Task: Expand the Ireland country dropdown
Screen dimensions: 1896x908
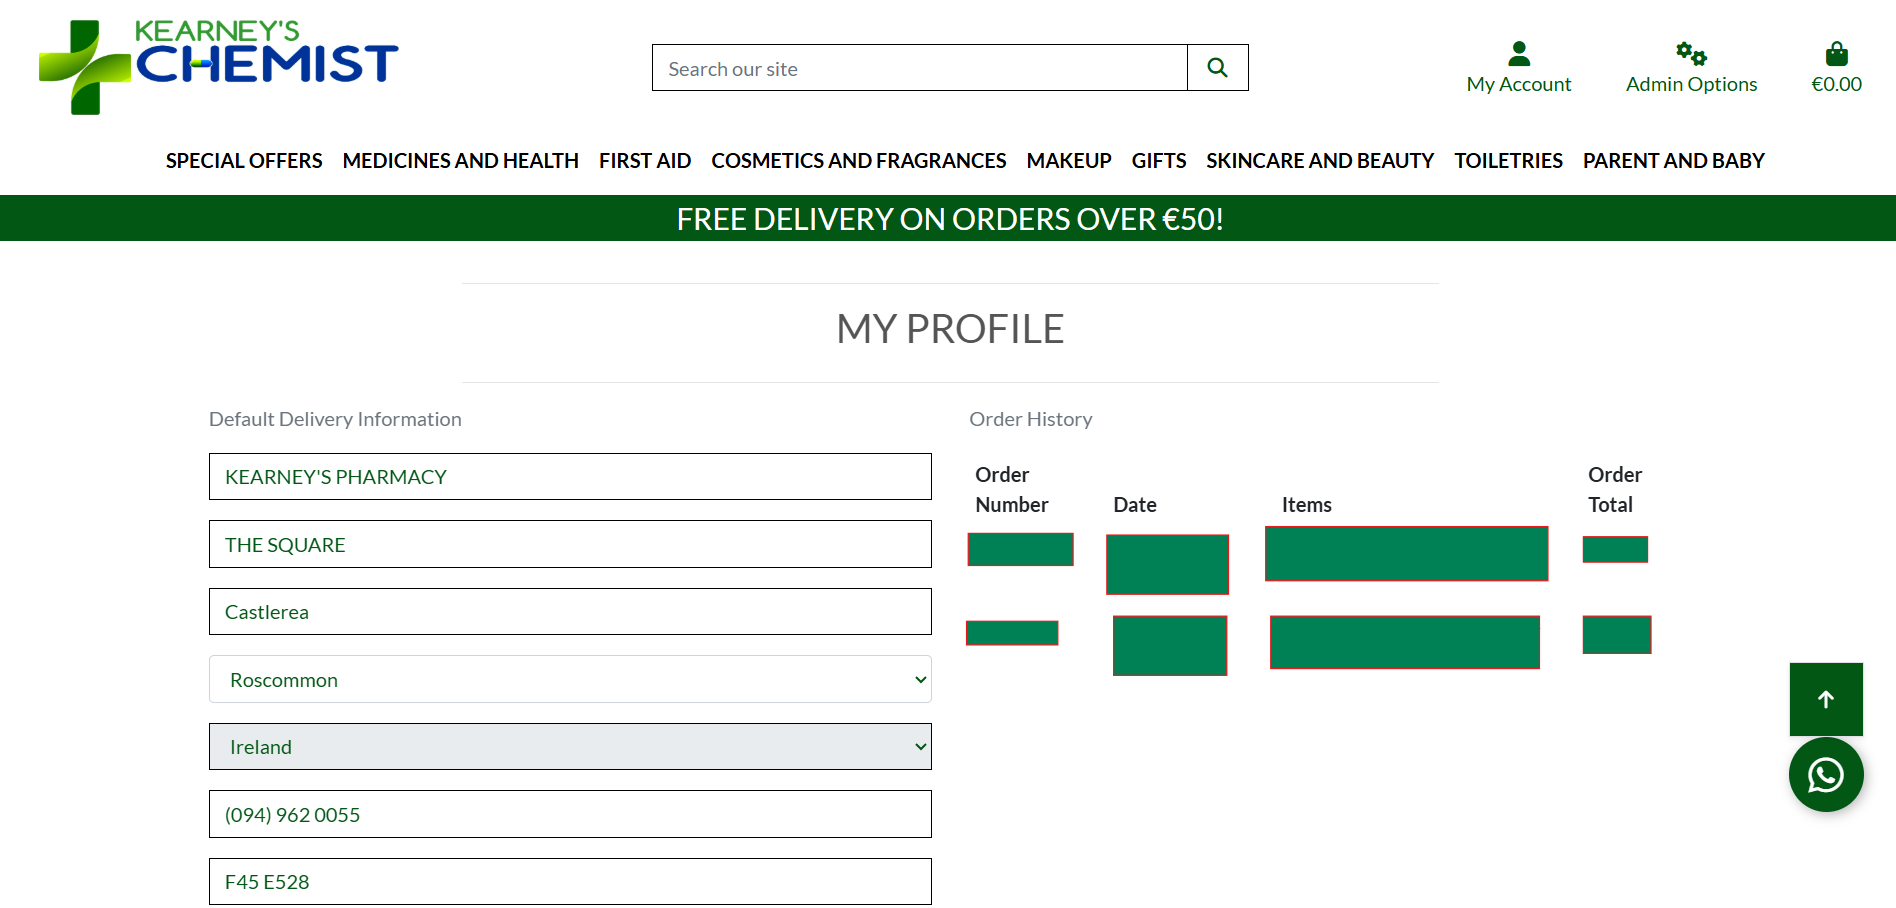Action: coord(570,747)
